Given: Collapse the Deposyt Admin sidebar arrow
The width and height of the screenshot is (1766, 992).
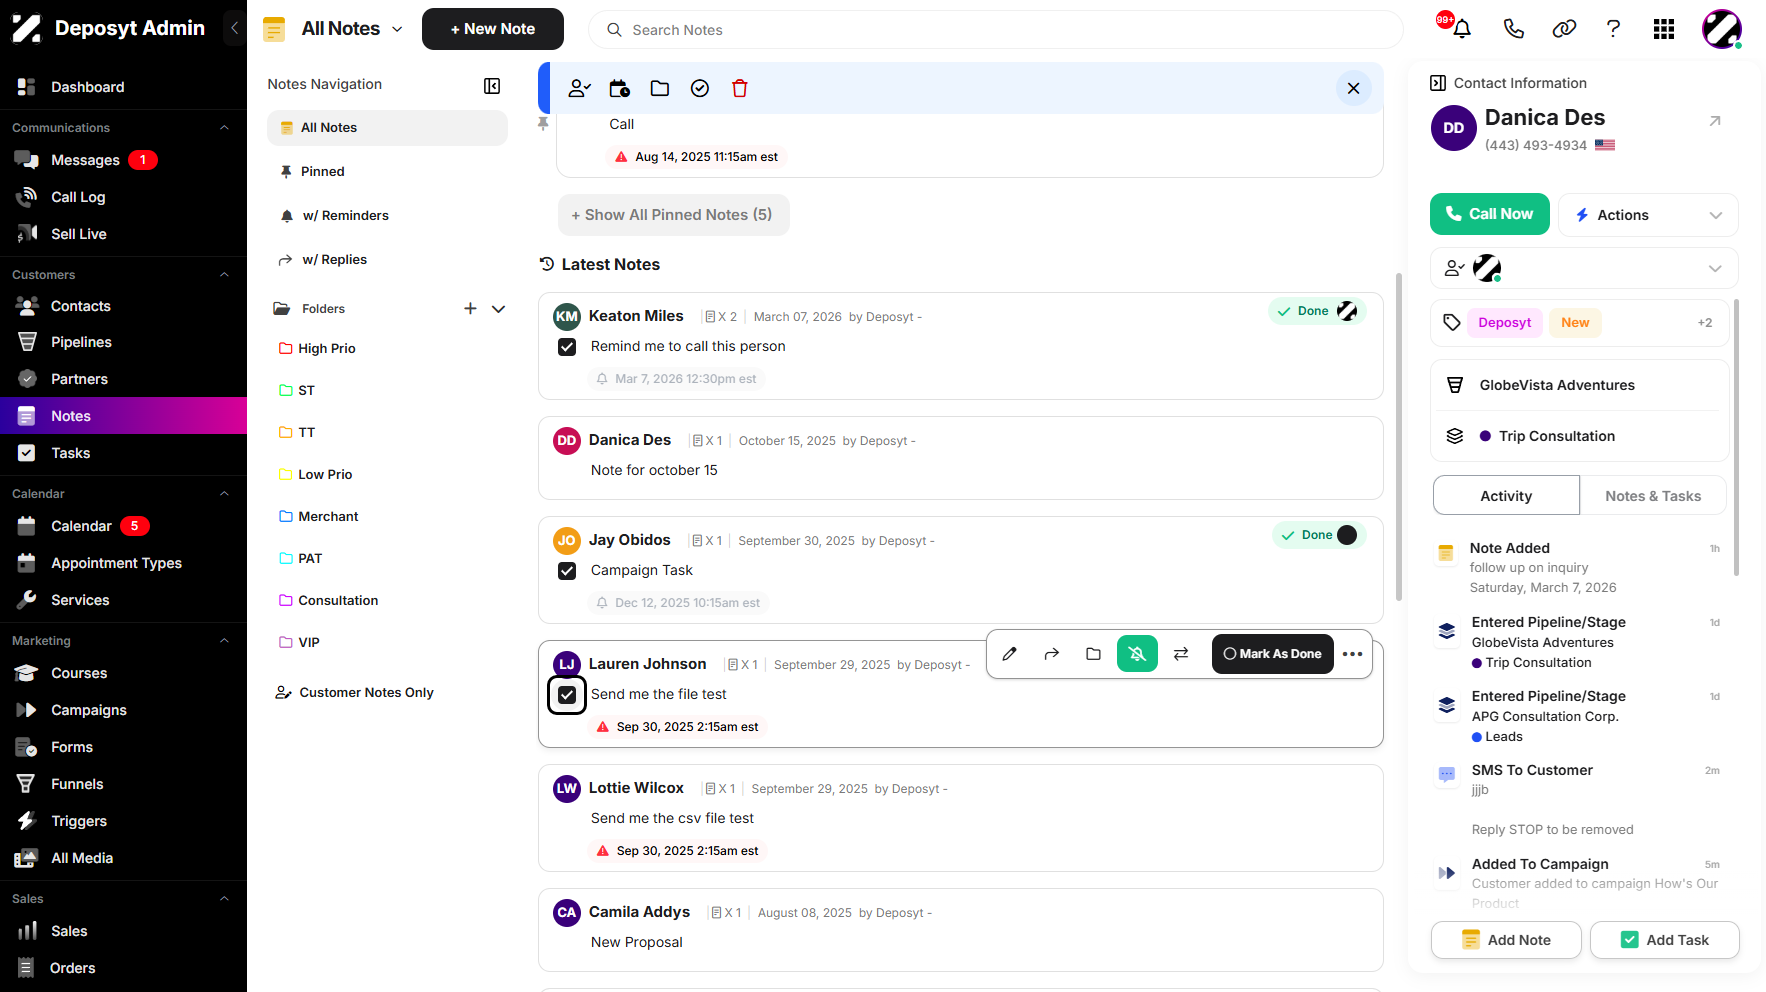Looking at the screenshot, I should [234, 28].
